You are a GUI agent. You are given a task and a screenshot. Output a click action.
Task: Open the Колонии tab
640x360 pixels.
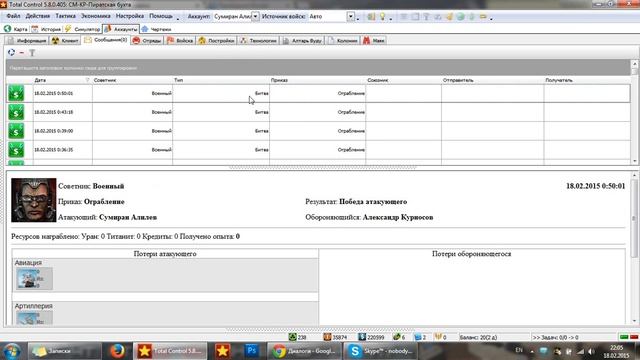tap(342, 40)
